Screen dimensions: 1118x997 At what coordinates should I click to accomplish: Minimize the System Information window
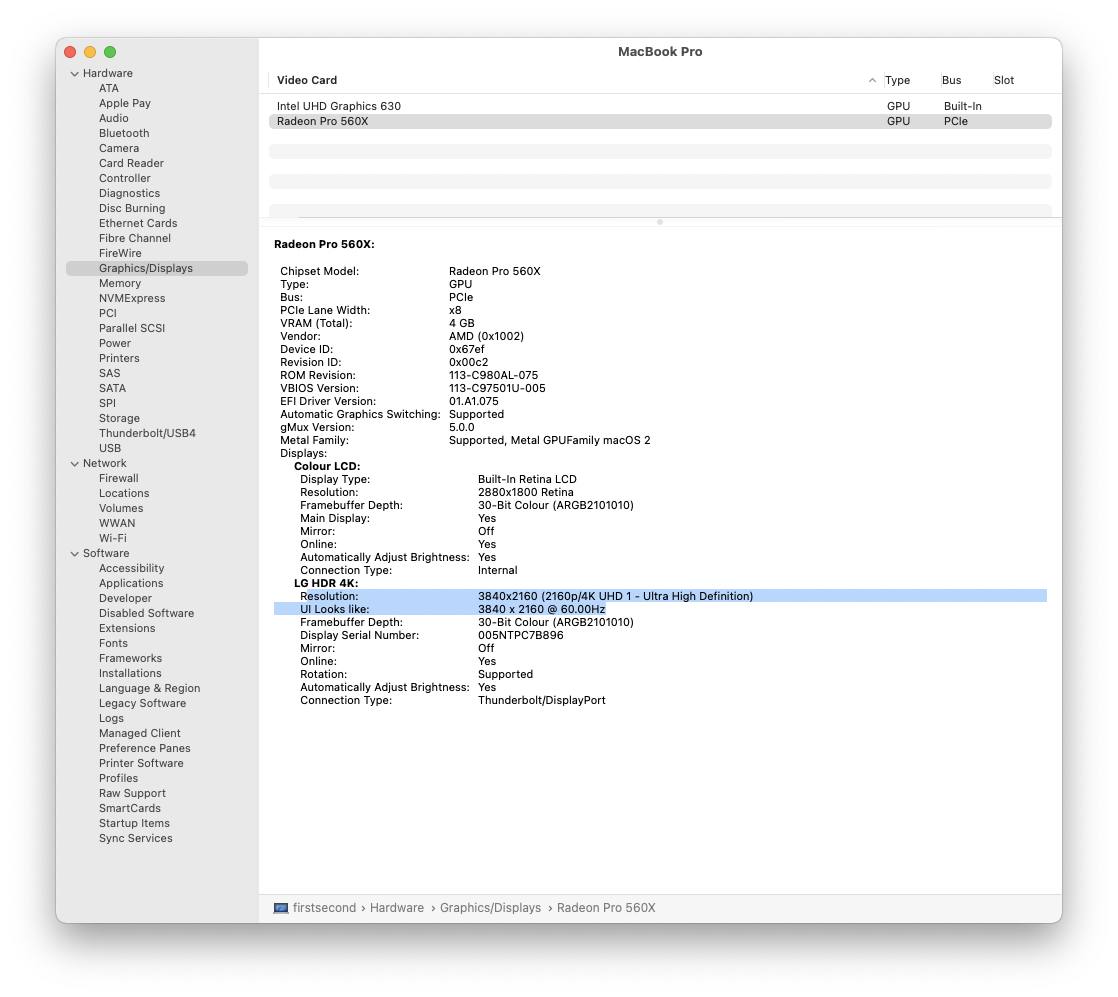coord(90,52)
